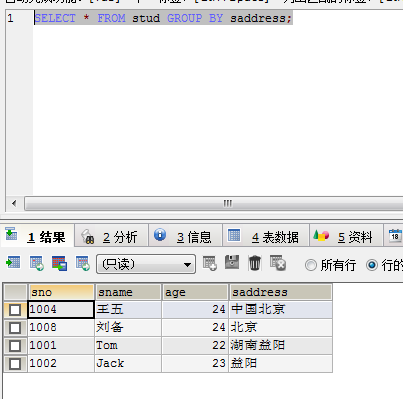Click the fourth result toolbar grid icon
403x399 pixels.
(83, 263)
